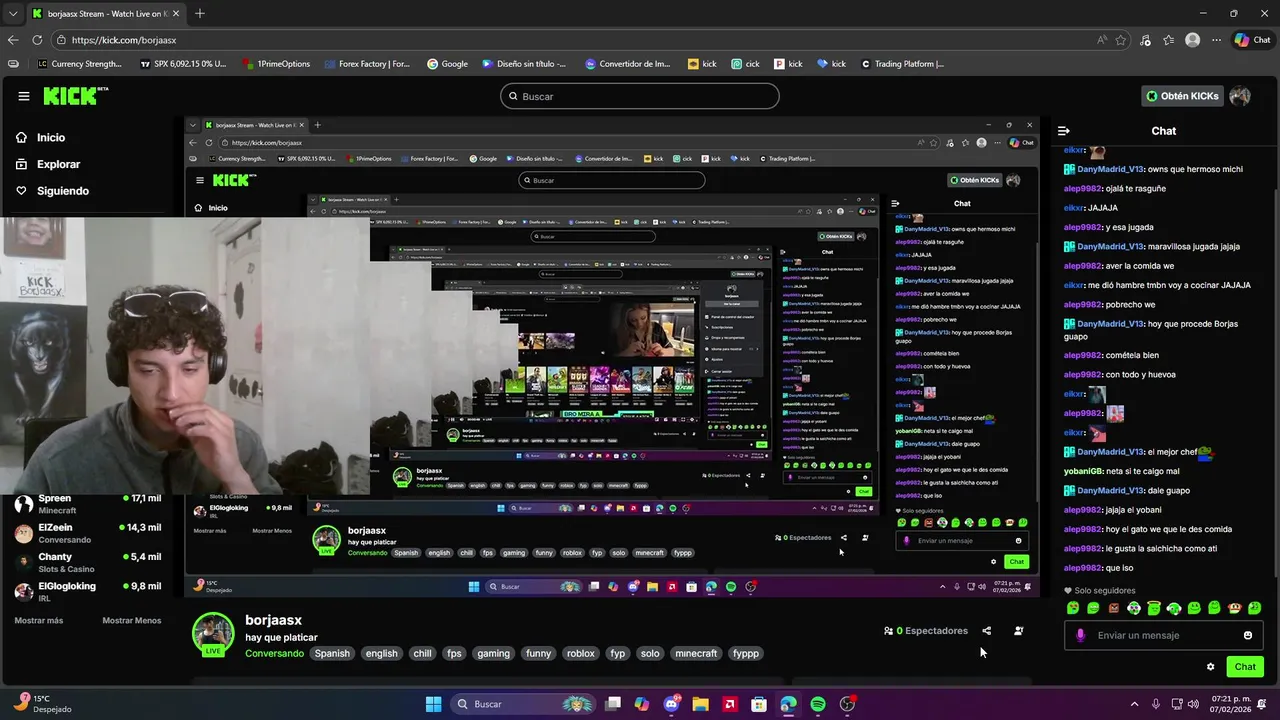Open the tab list dropdown in Edge

(13, 13)
